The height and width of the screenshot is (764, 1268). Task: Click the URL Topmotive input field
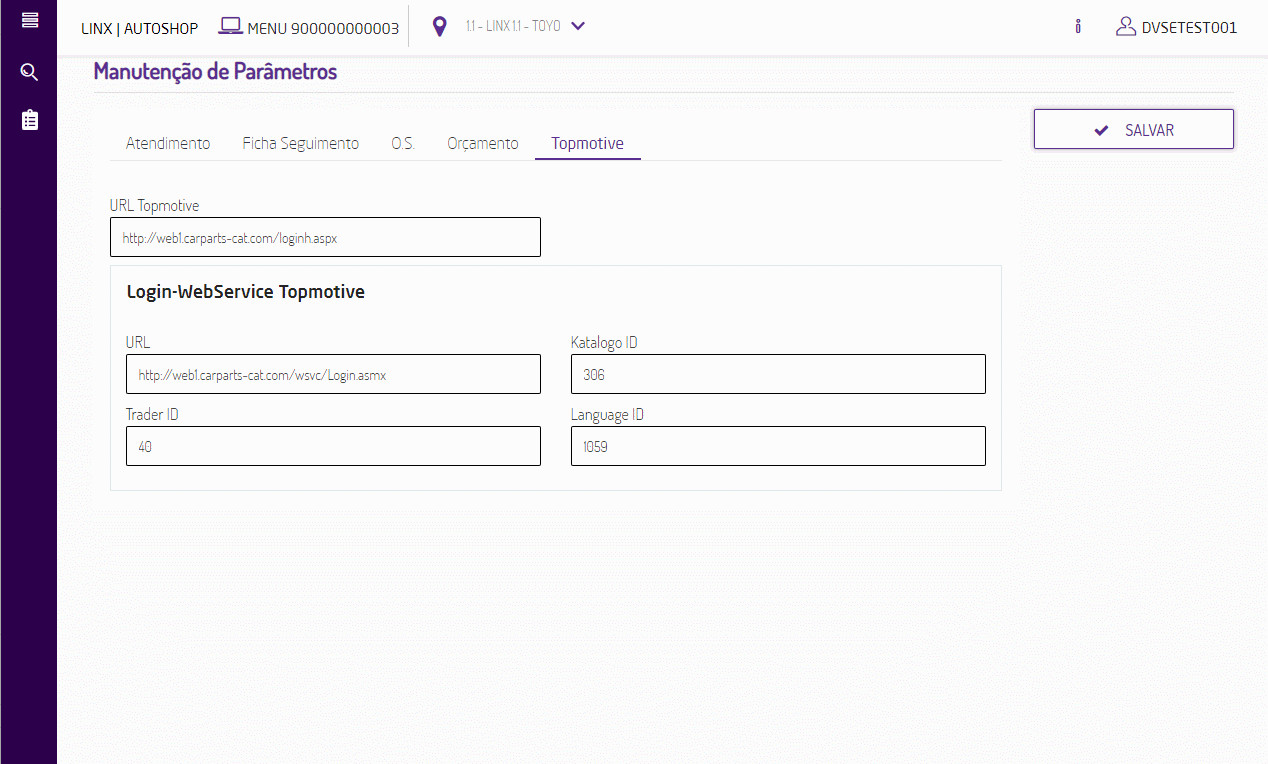[325, 238]
